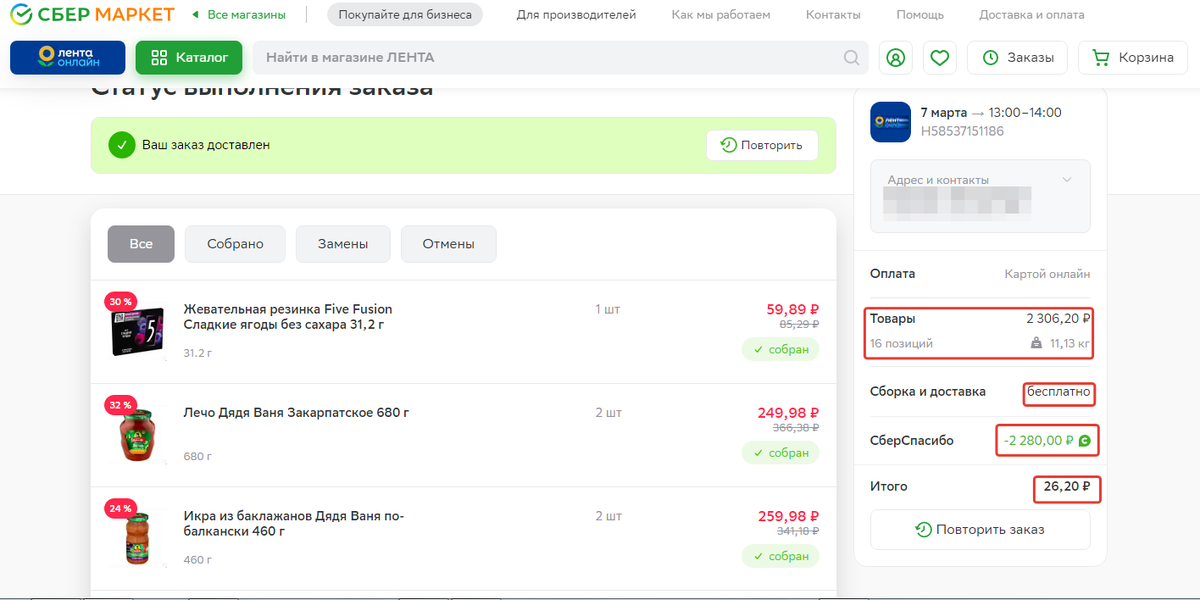Viewport: 1200px width, 600px height.
Task: Click the Повторить button in the green banner
Action: 762,145
